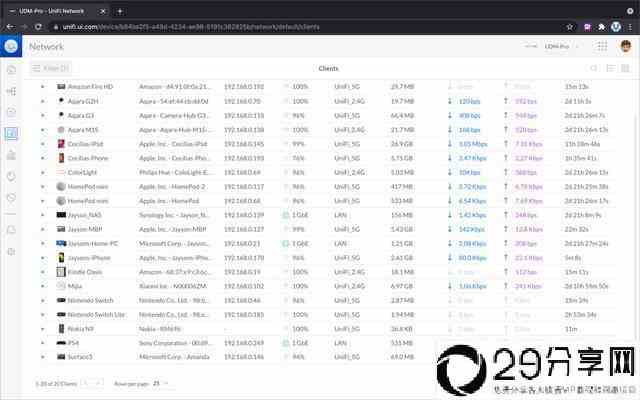Go back with the browser back arrow
The height and width of the screenshot is (400, 640).
tap(10, 27)
